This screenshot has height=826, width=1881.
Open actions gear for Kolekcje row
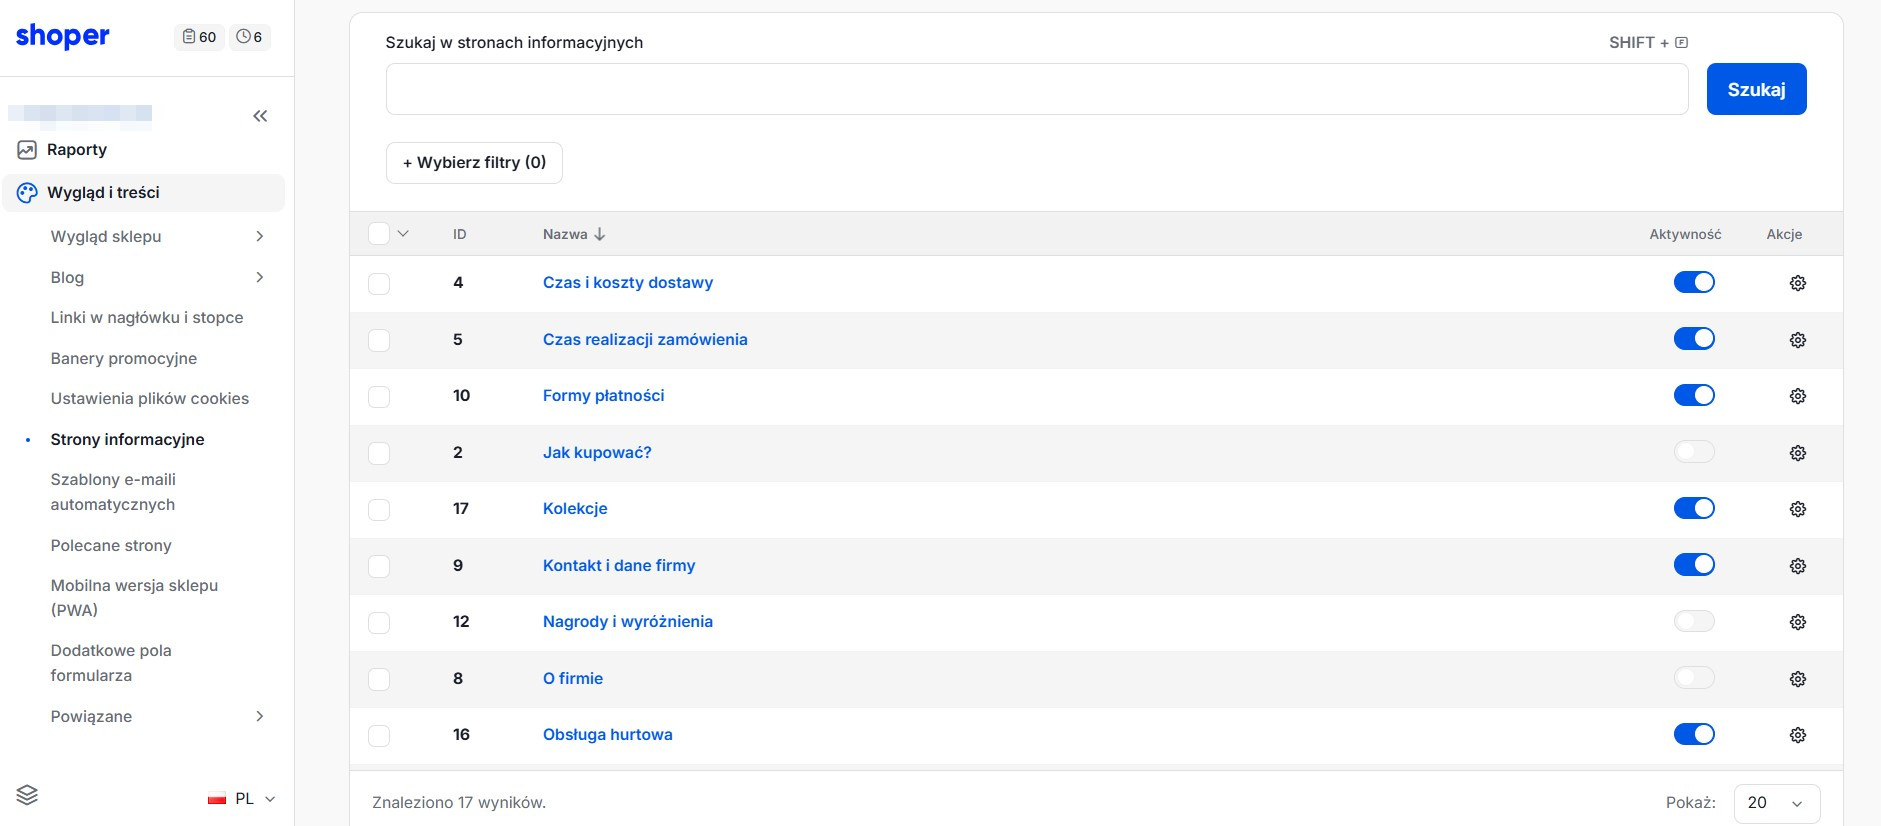(x=1797, y=509)
